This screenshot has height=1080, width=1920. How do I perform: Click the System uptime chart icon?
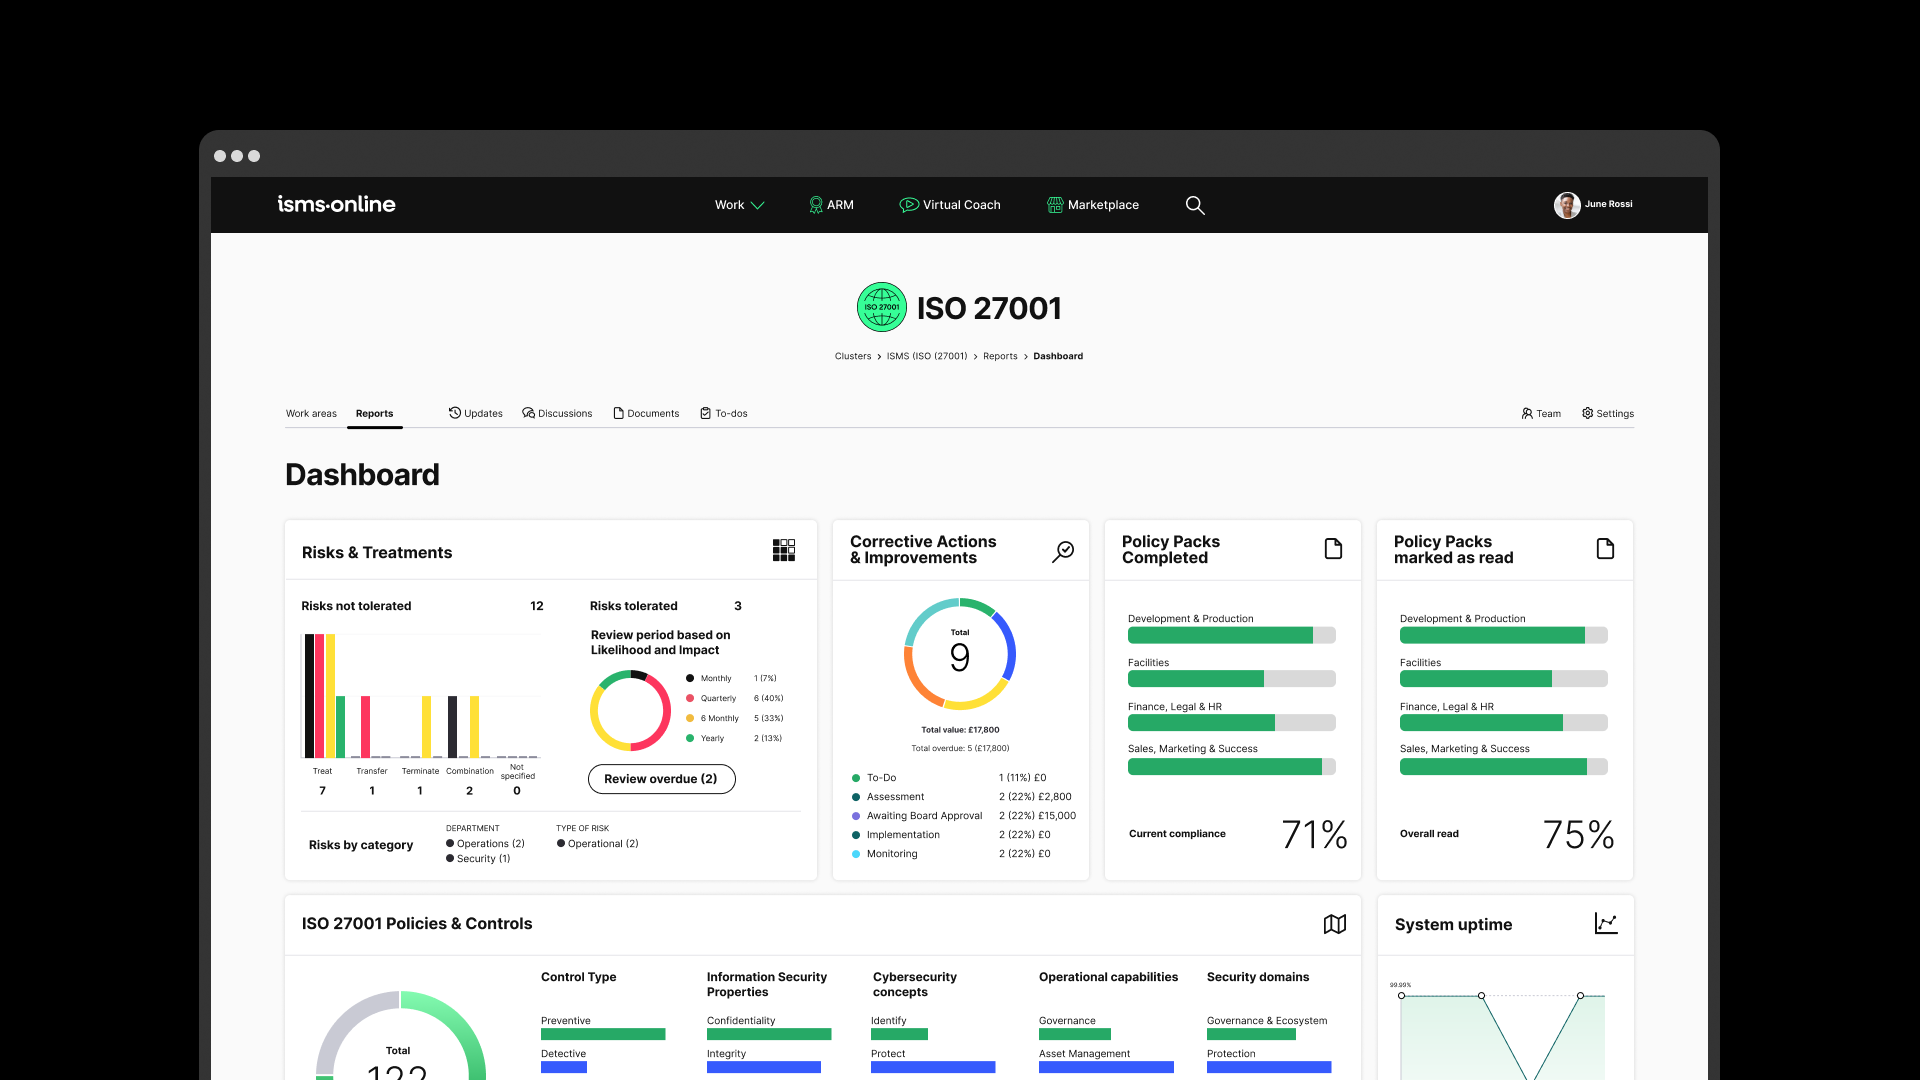(1606, 924)
